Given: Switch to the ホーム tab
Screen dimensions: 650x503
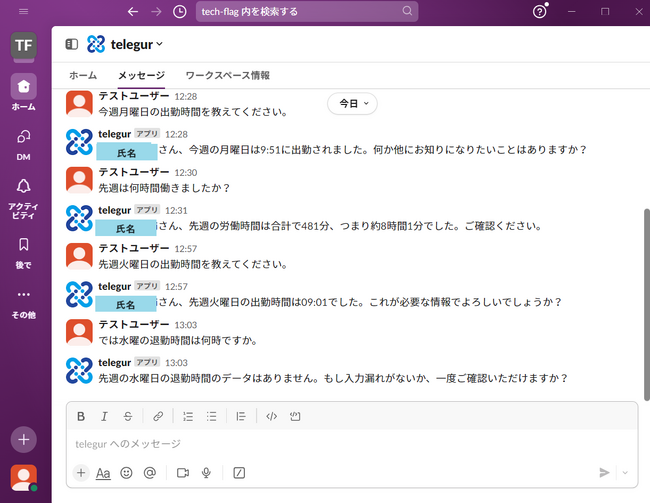Looking at the screenshot, I should [83, 75].
